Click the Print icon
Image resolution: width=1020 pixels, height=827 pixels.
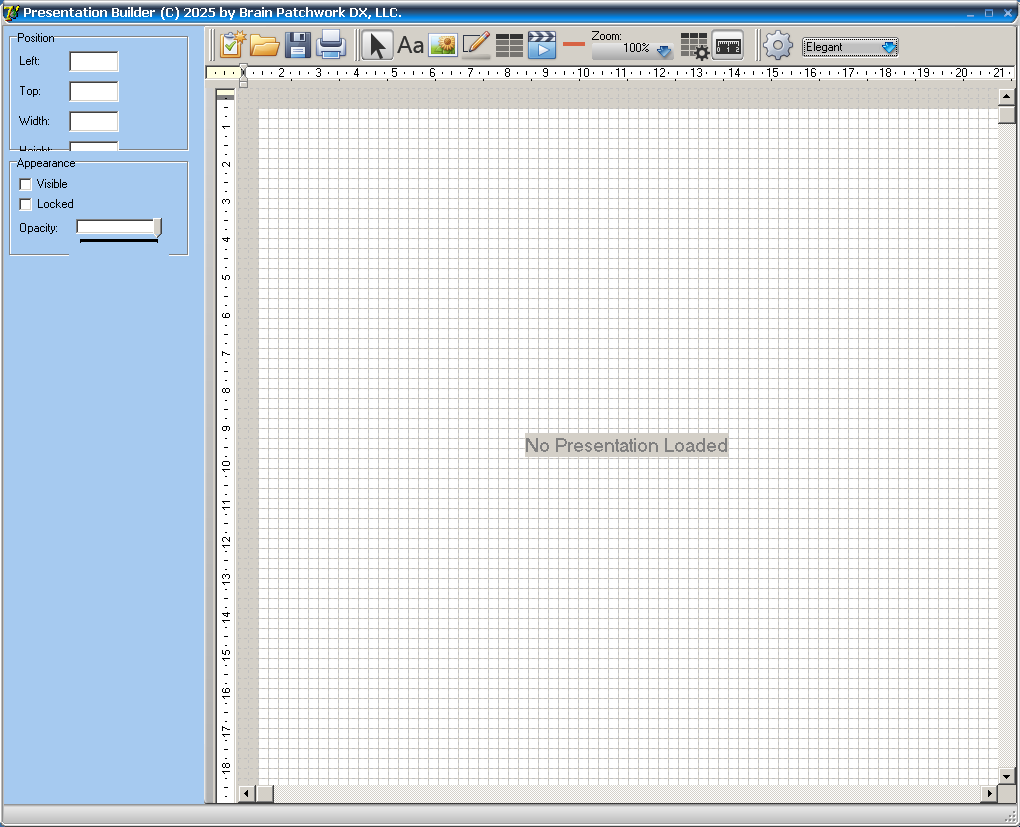pyautogui.click(x=331, y=45)
